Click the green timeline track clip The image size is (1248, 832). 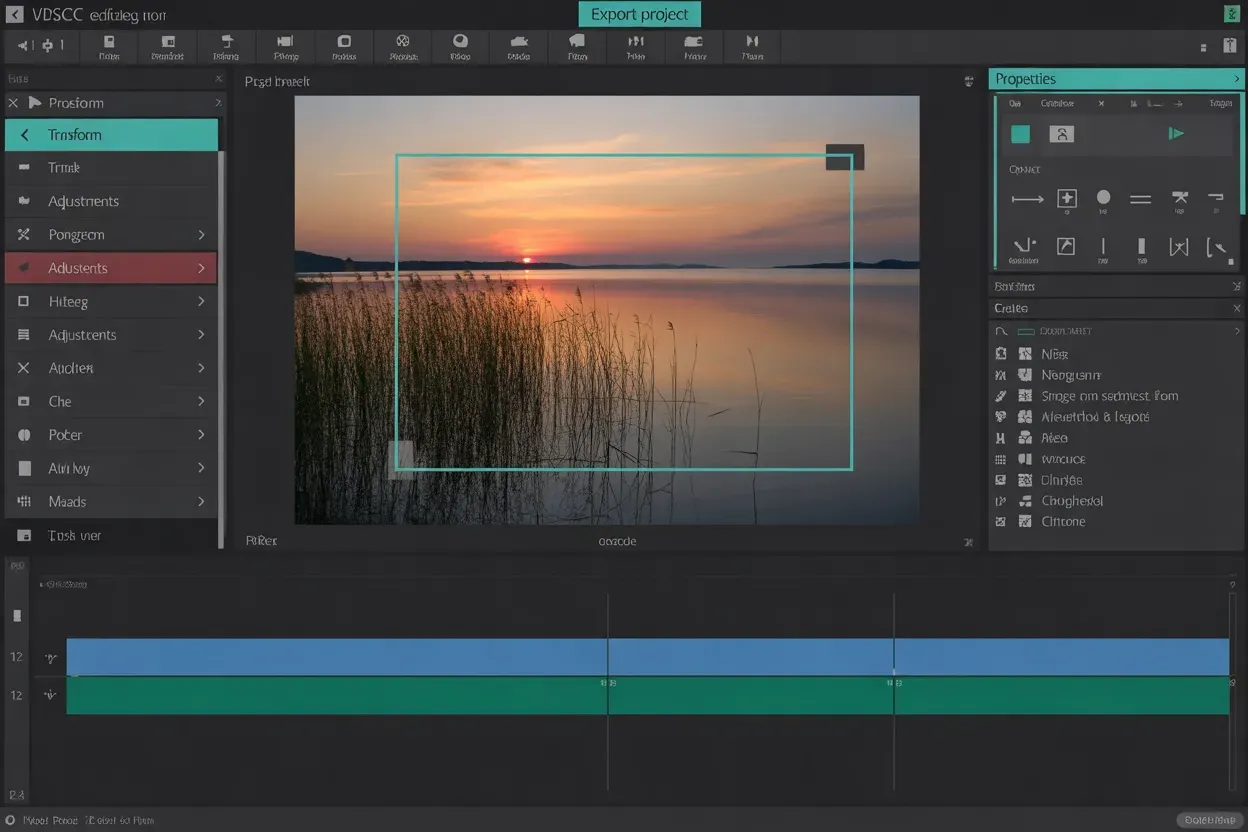click(x=648, y=696)
